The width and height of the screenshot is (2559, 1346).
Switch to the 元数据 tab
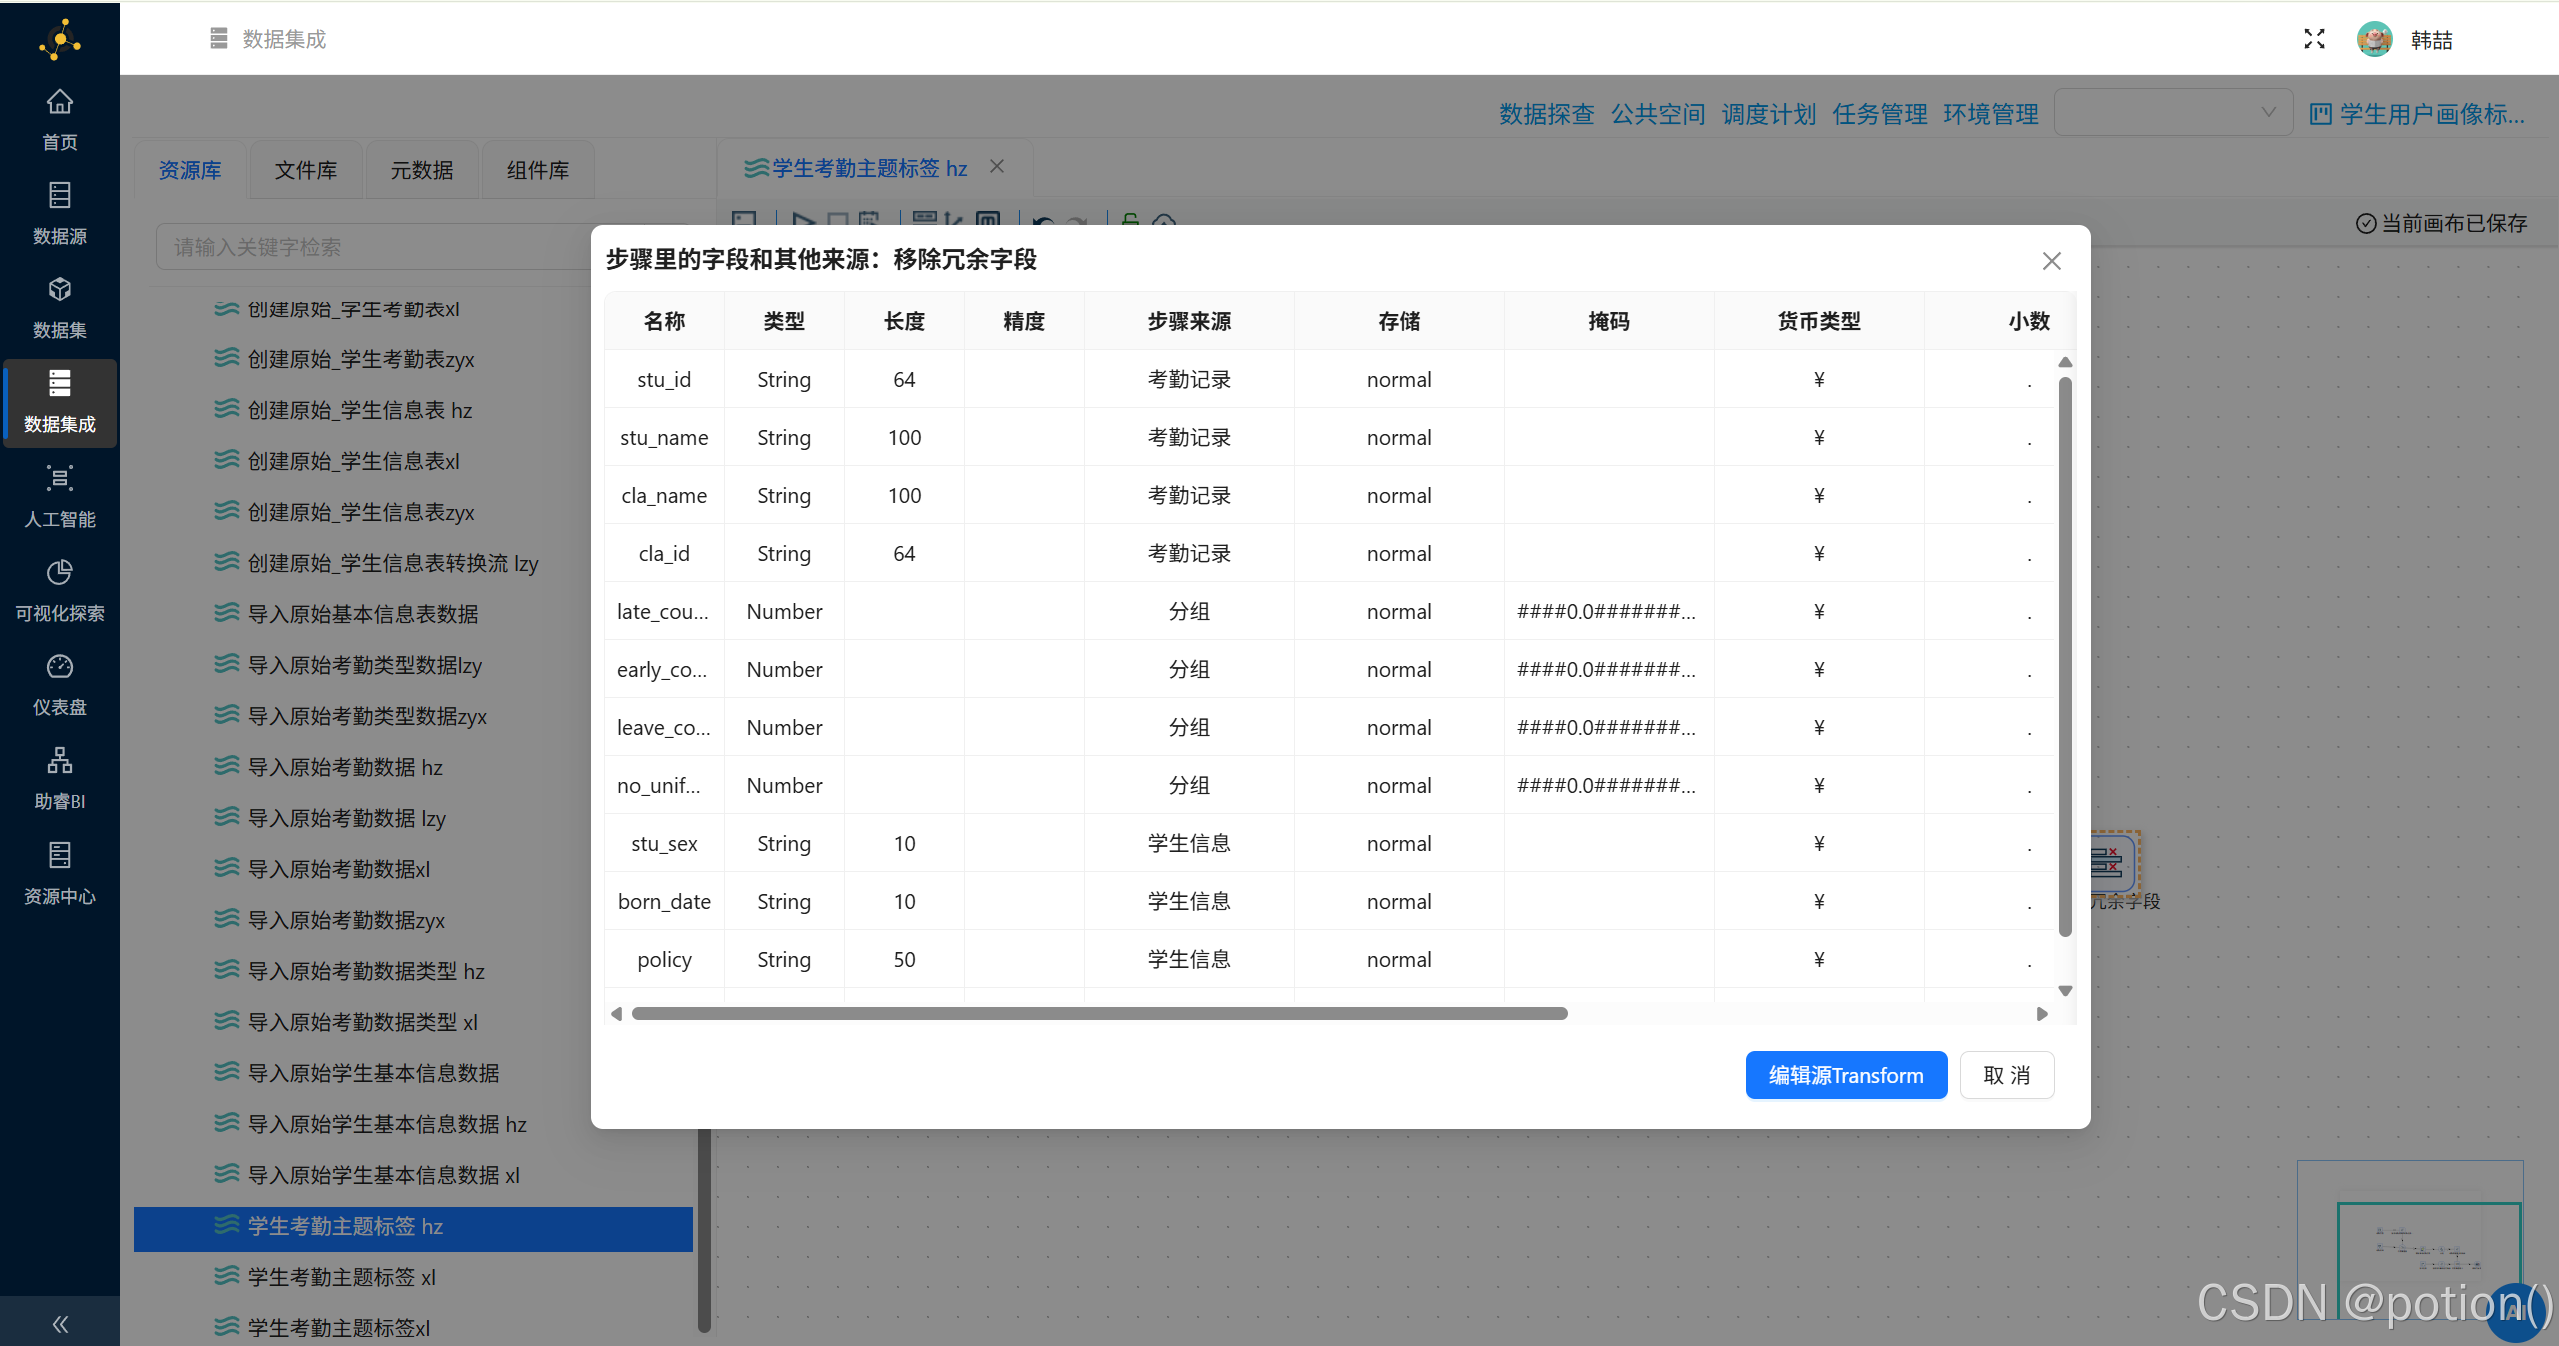coord(422,170)
